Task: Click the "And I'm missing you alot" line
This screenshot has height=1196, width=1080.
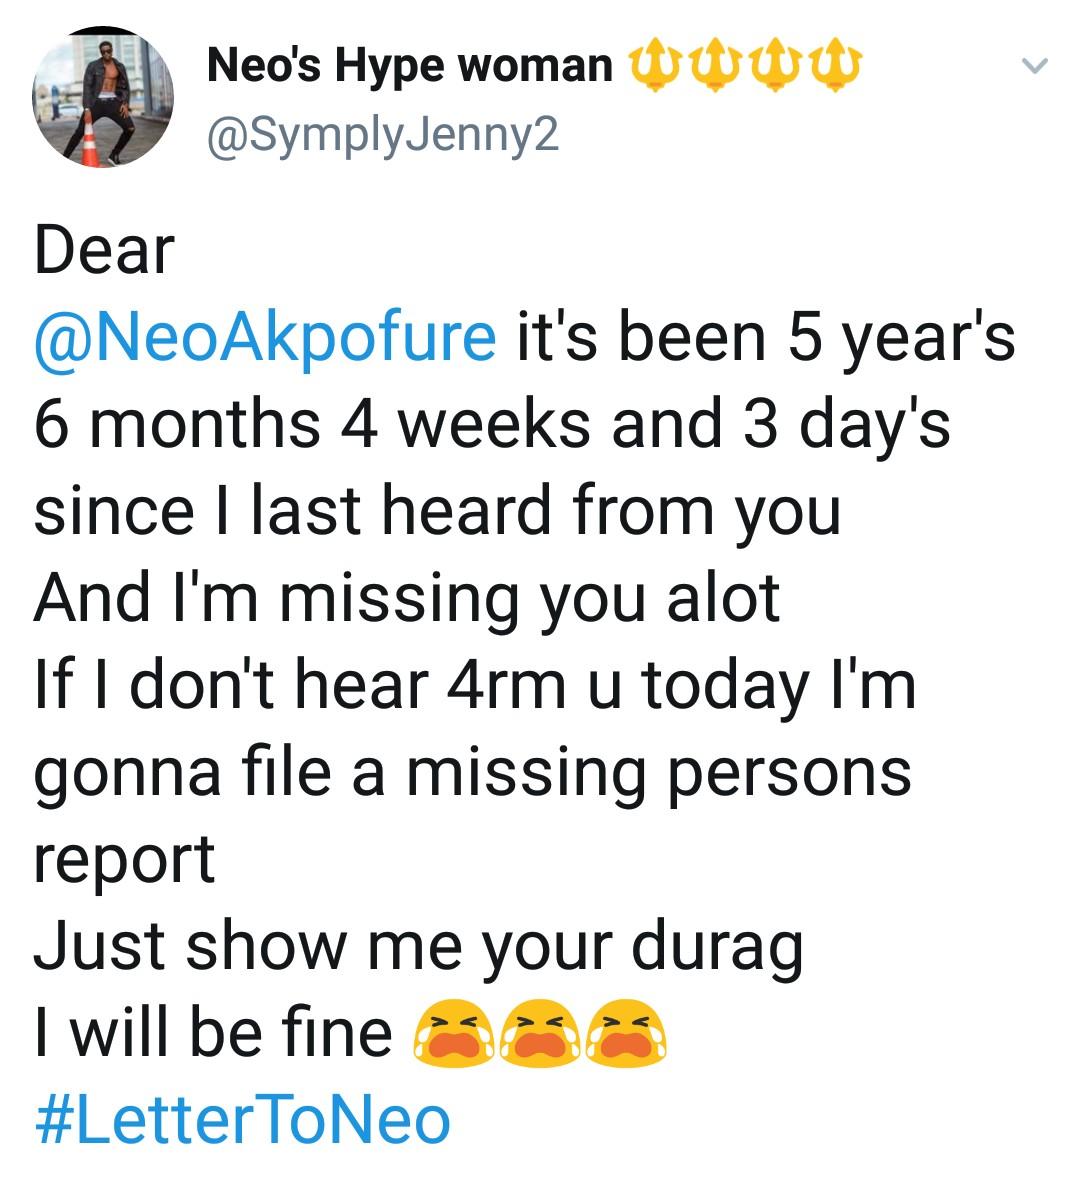Action: [x=406, y=598]
